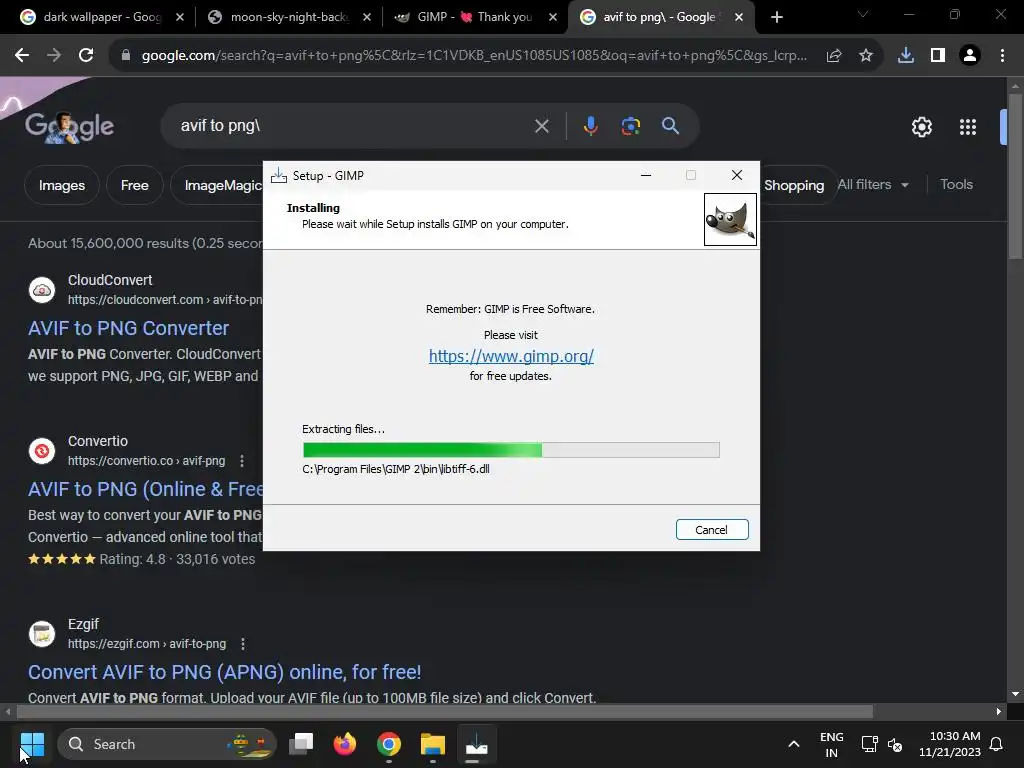Open the Windows Start menu

32,744
